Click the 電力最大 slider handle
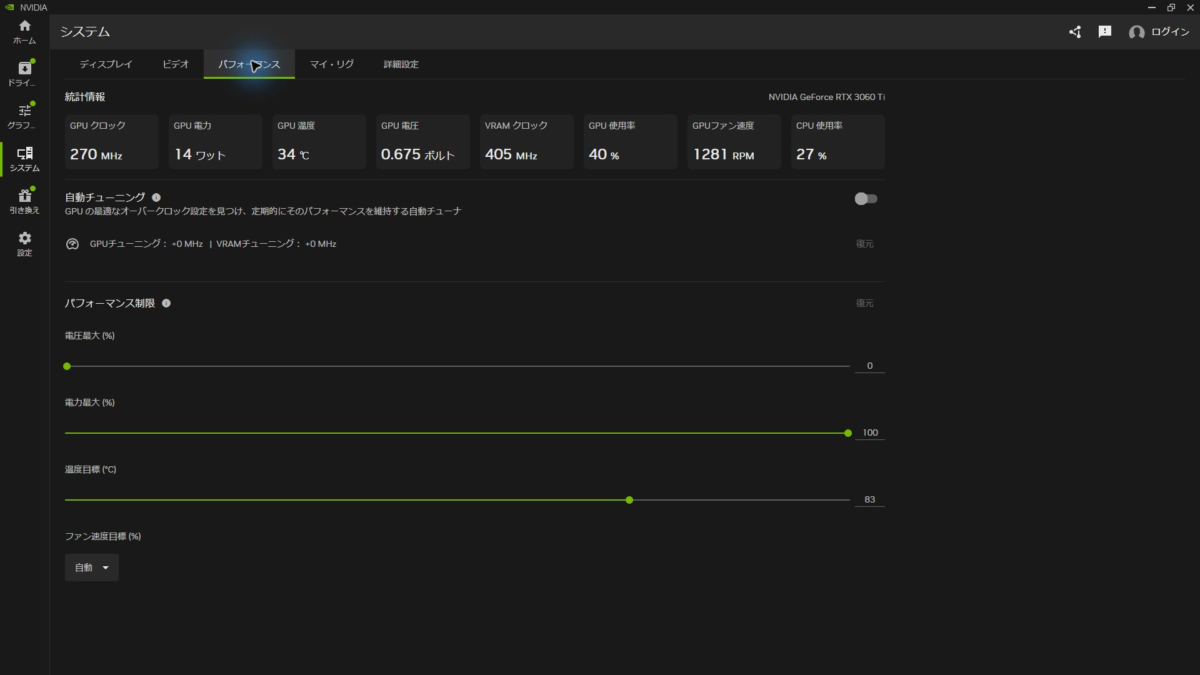 (x=848, y=433)
